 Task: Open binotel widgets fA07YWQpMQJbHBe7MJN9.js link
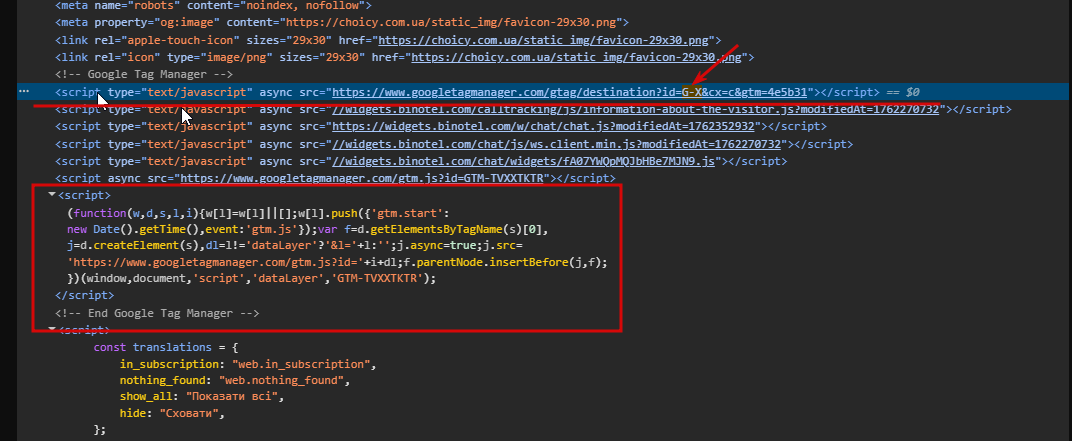pos(524,161)
